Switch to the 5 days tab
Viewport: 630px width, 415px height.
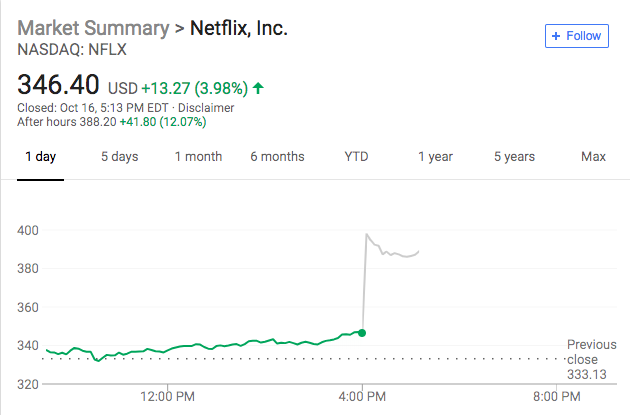point(119,157)
